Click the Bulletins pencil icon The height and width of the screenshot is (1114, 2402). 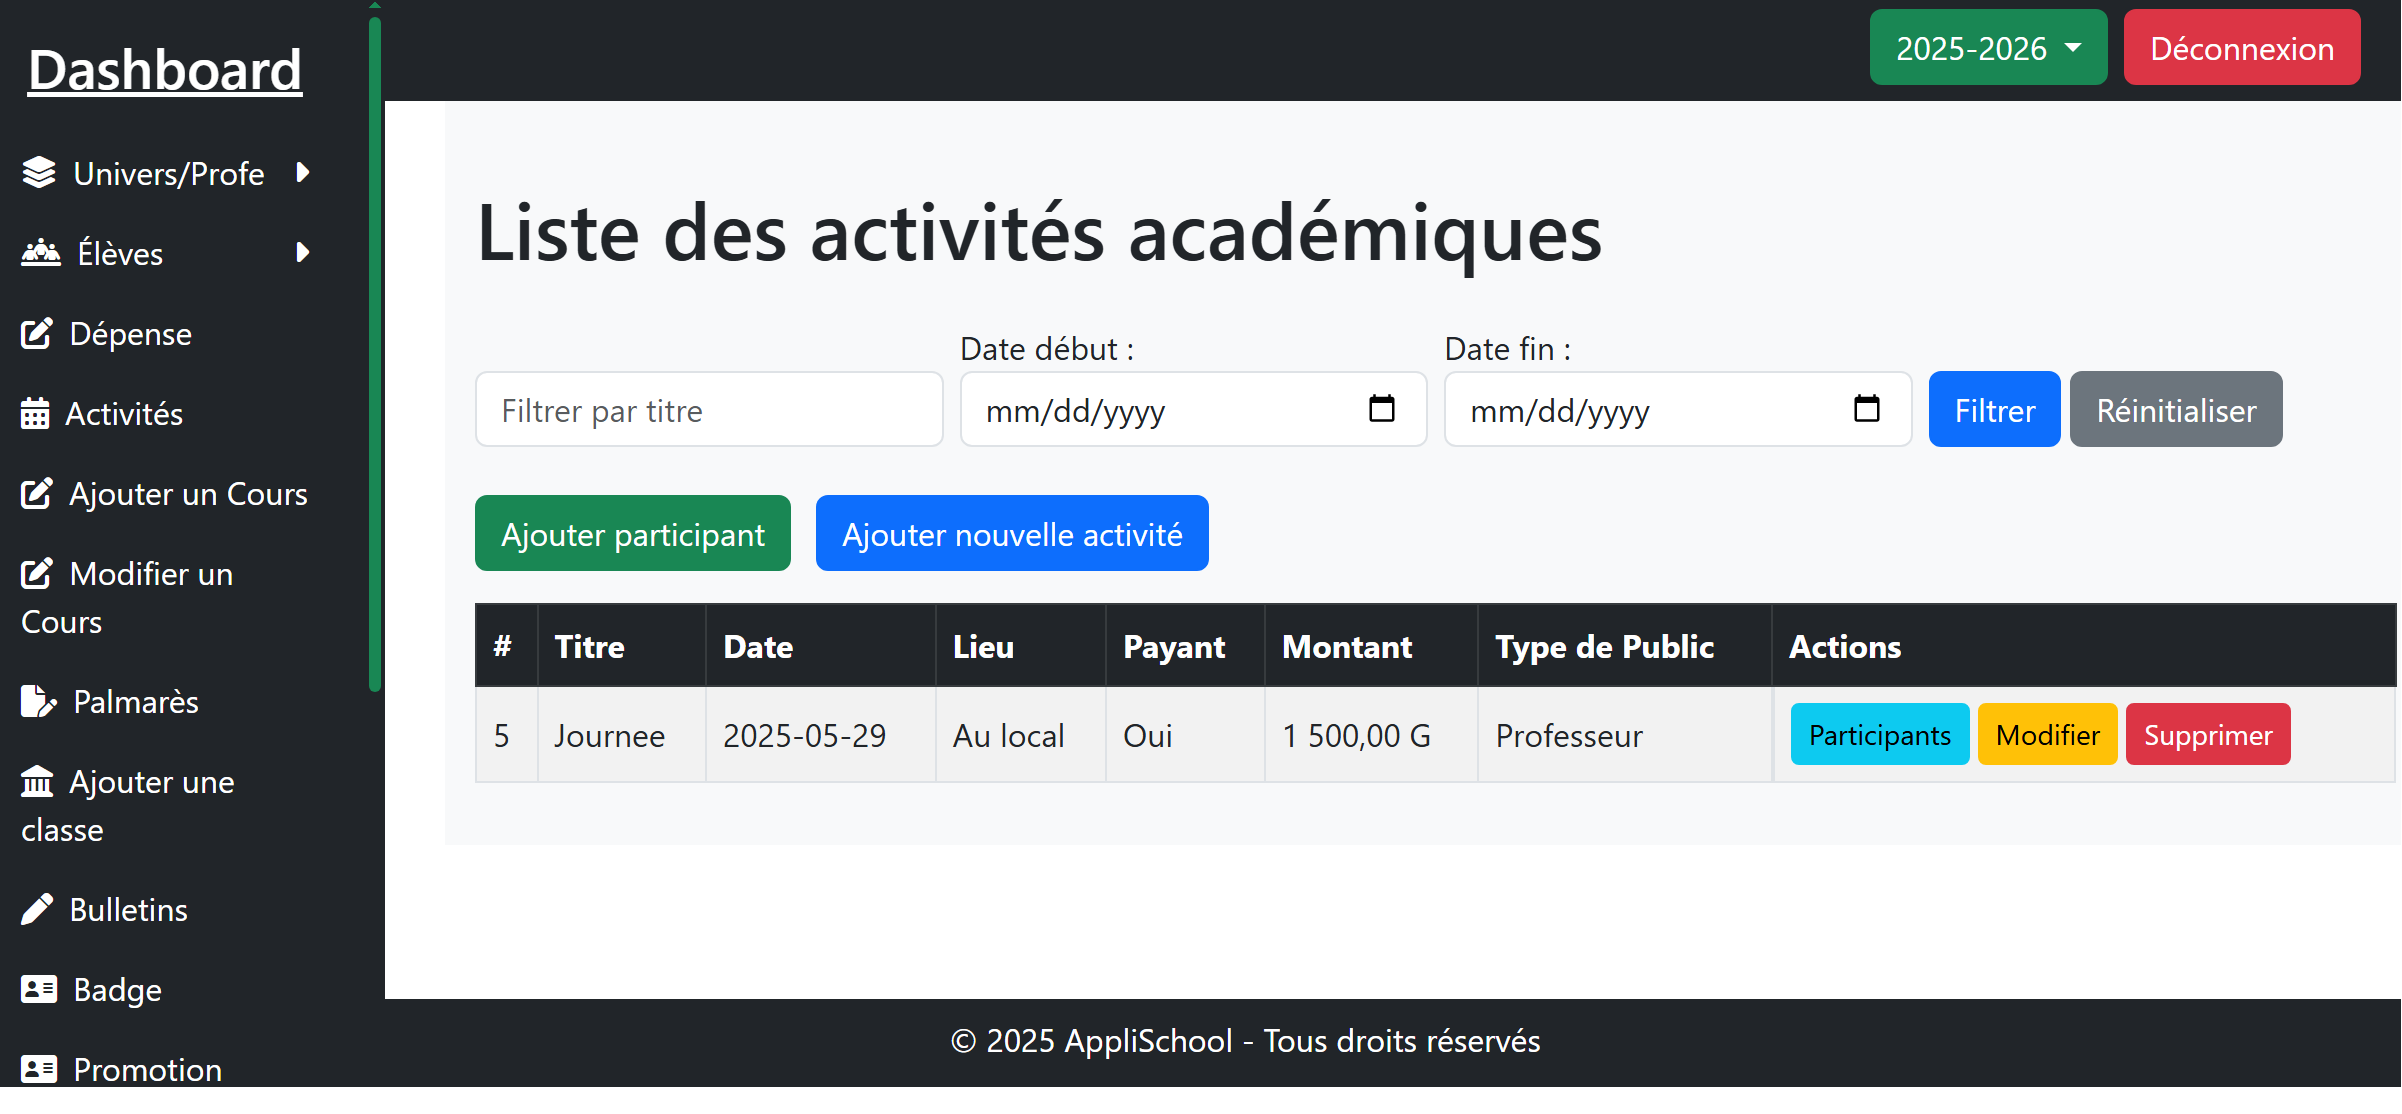pos(37,909)
